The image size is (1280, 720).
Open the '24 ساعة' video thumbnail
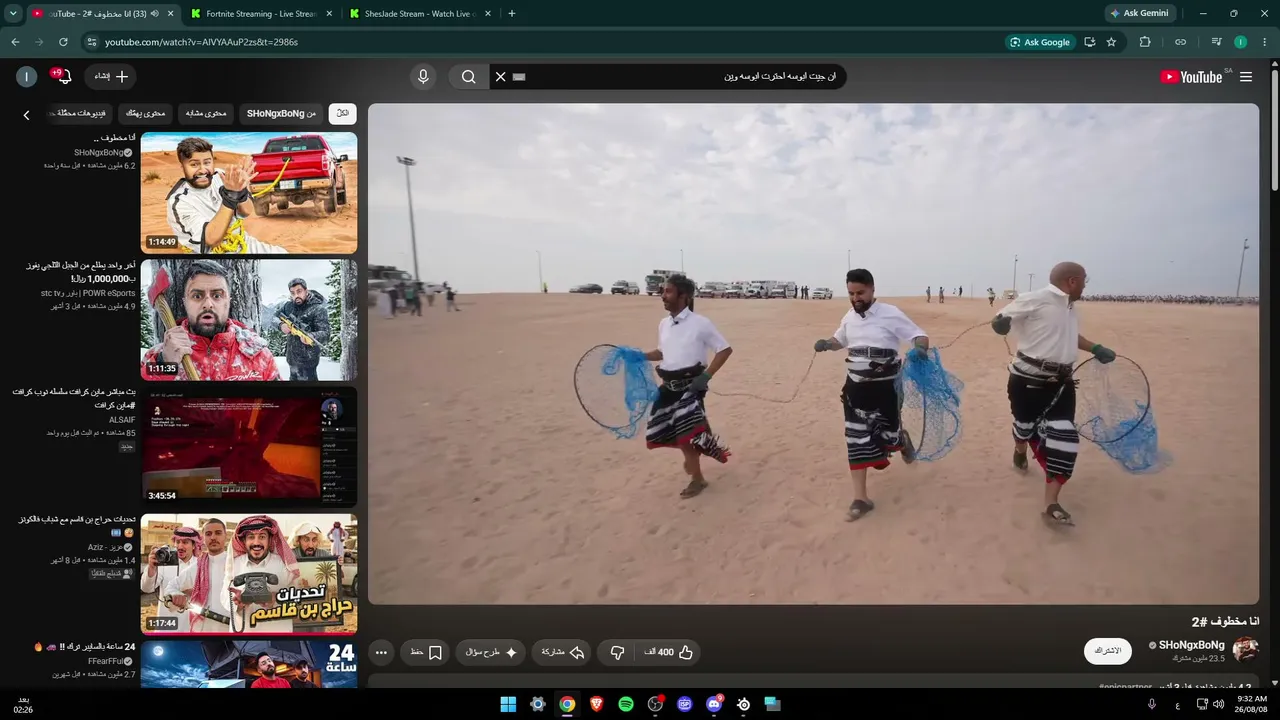249,664
